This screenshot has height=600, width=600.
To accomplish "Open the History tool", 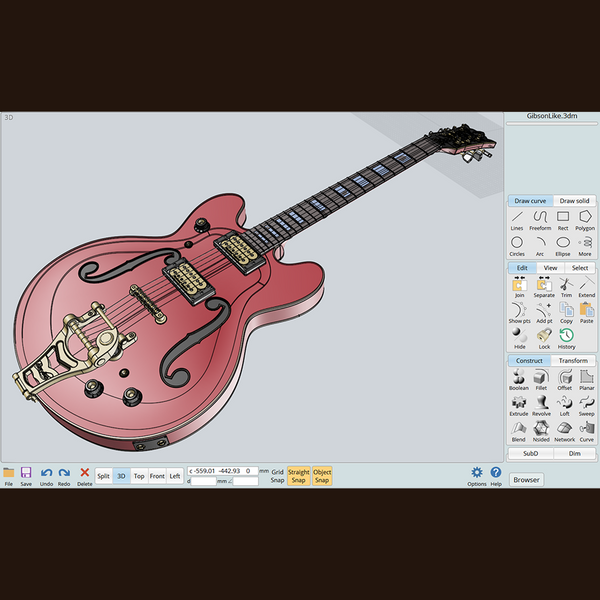I will (x=566, y=339).
